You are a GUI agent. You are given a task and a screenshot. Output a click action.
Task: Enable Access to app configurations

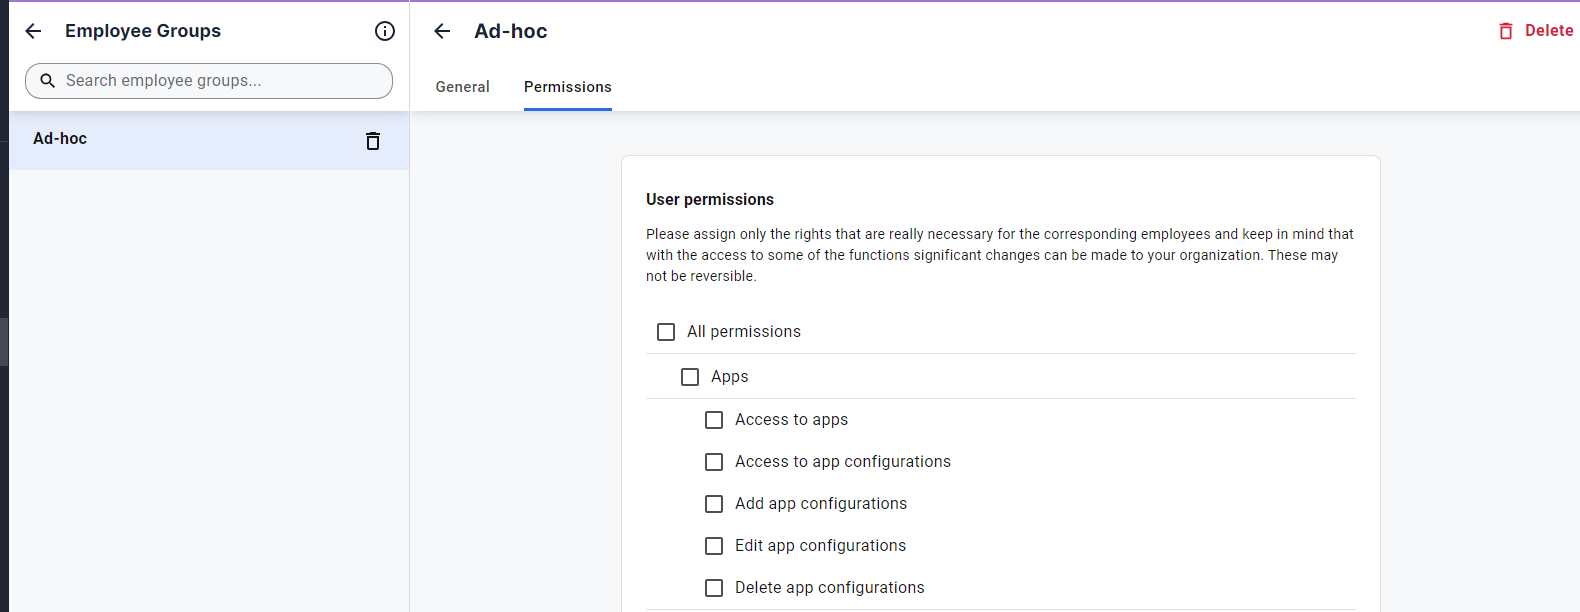[x=714, y=462]
